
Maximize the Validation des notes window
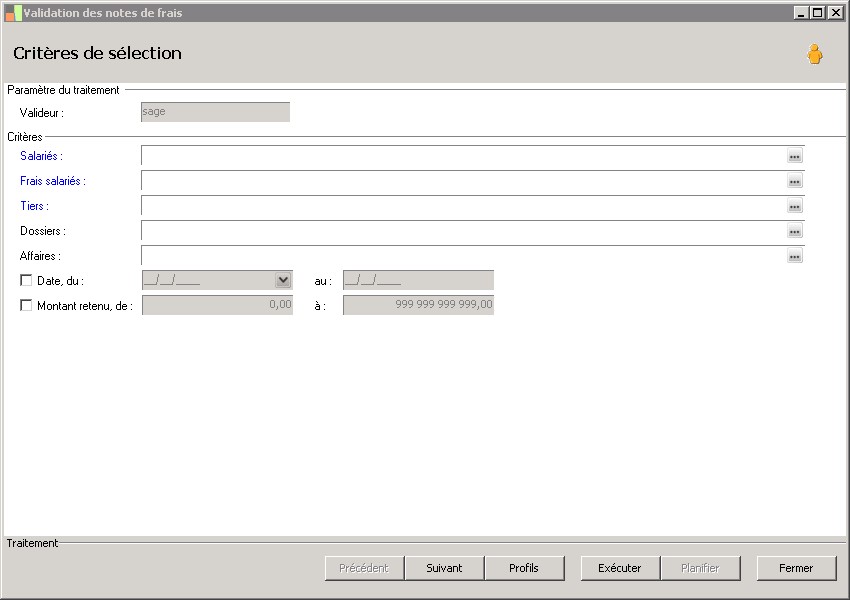click(818, 12)
